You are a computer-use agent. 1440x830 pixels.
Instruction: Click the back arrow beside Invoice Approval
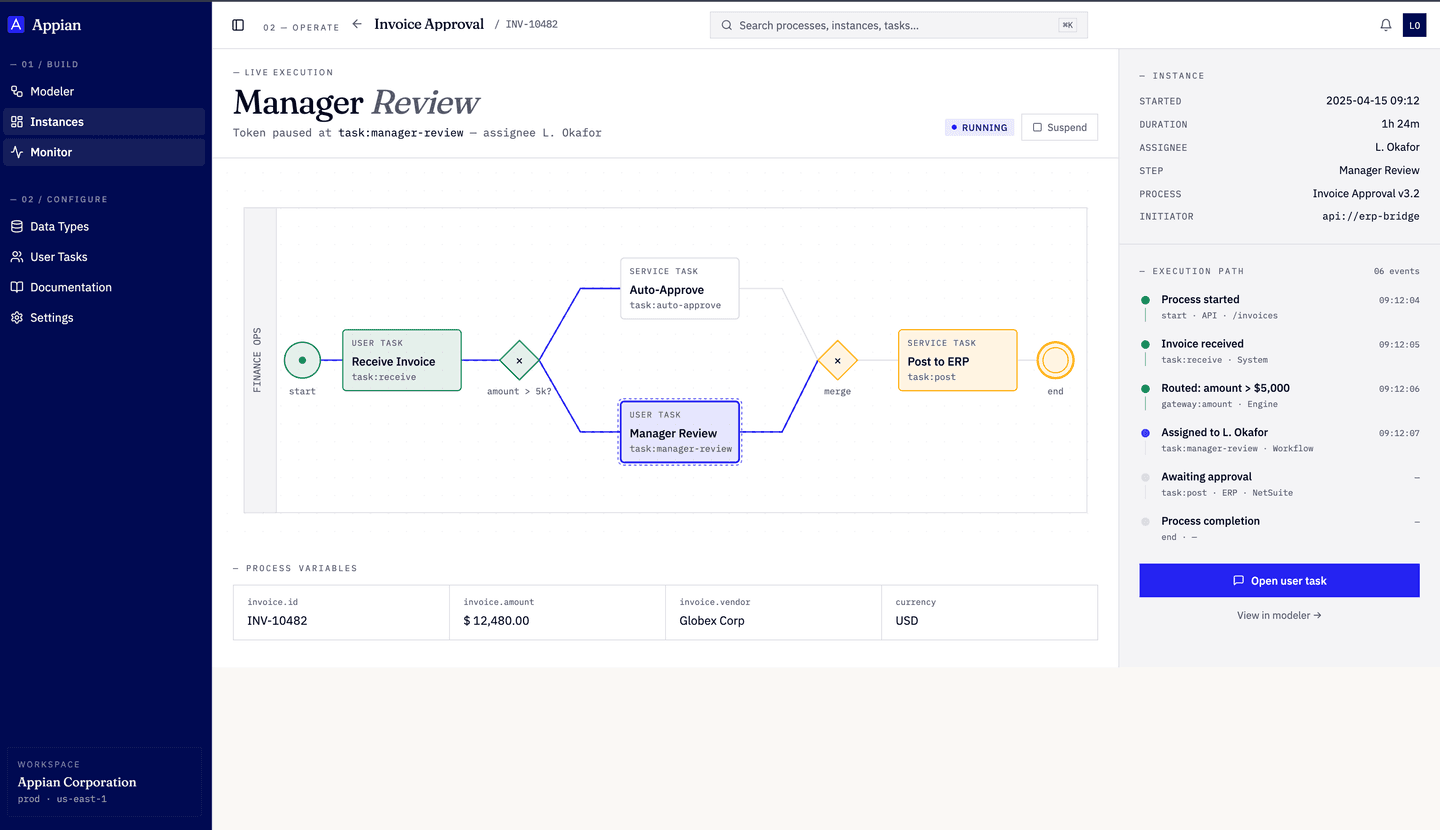click(x=356, y=23)
